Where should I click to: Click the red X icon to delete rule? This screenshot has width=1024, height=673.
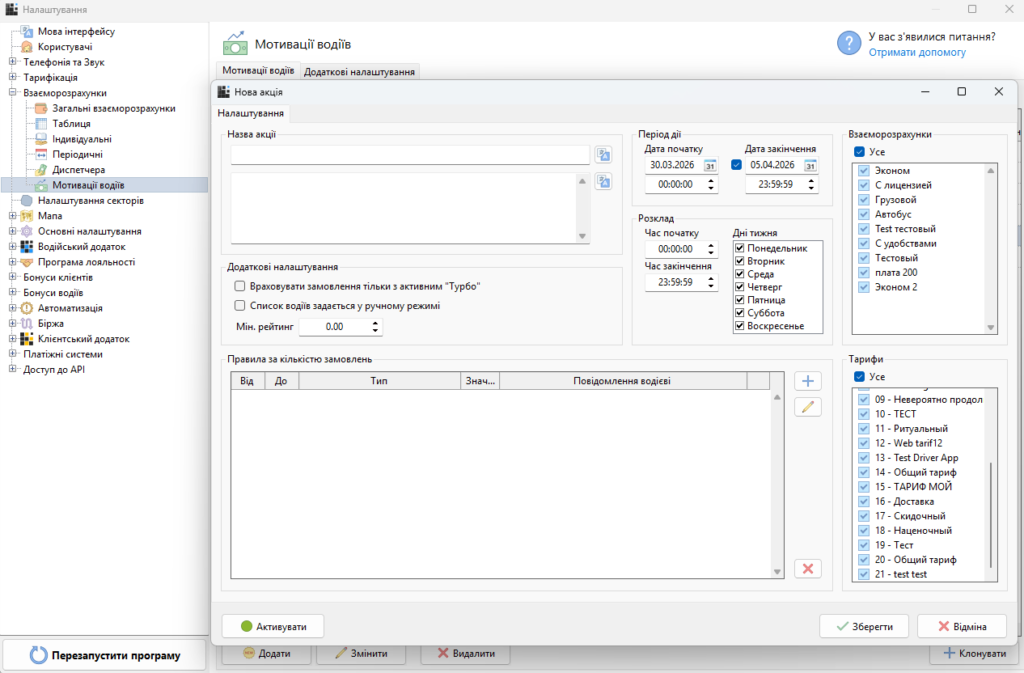coord(807,568)
